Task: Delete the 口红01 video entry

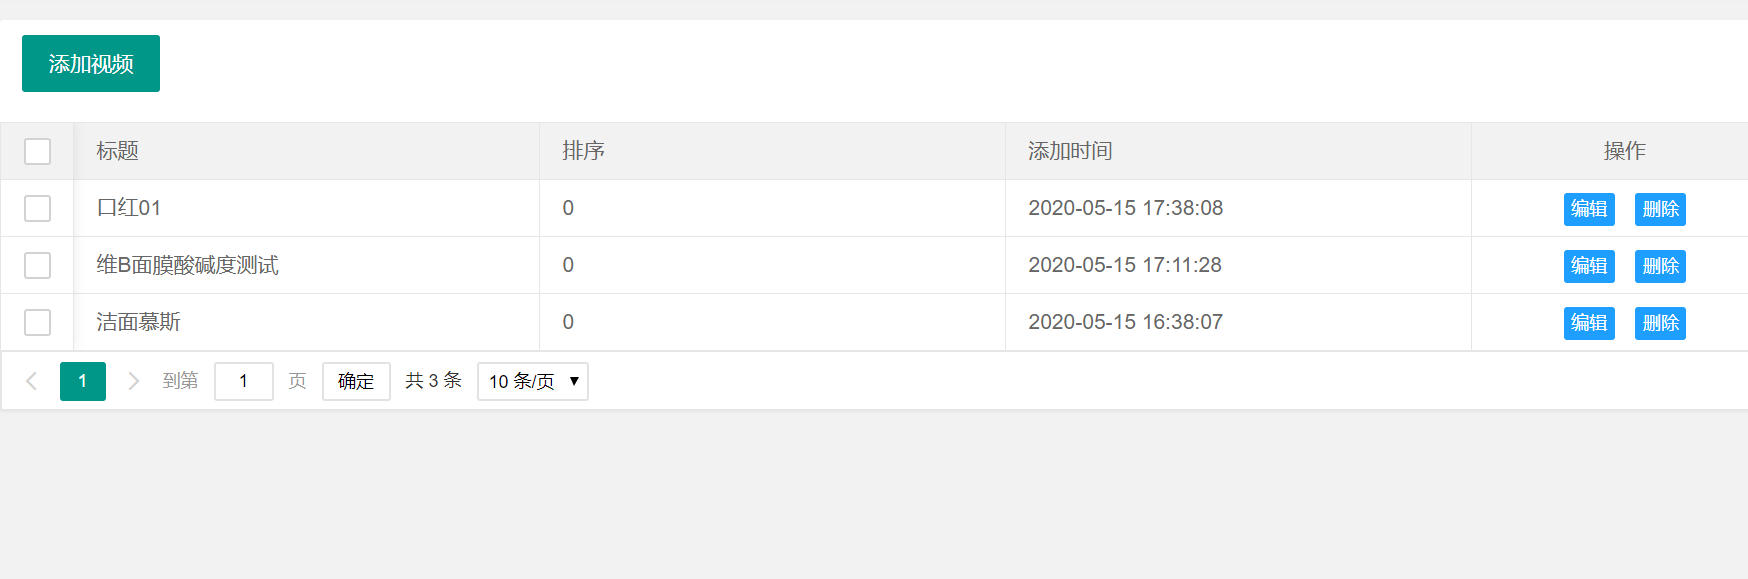Action: [1660, 209]
